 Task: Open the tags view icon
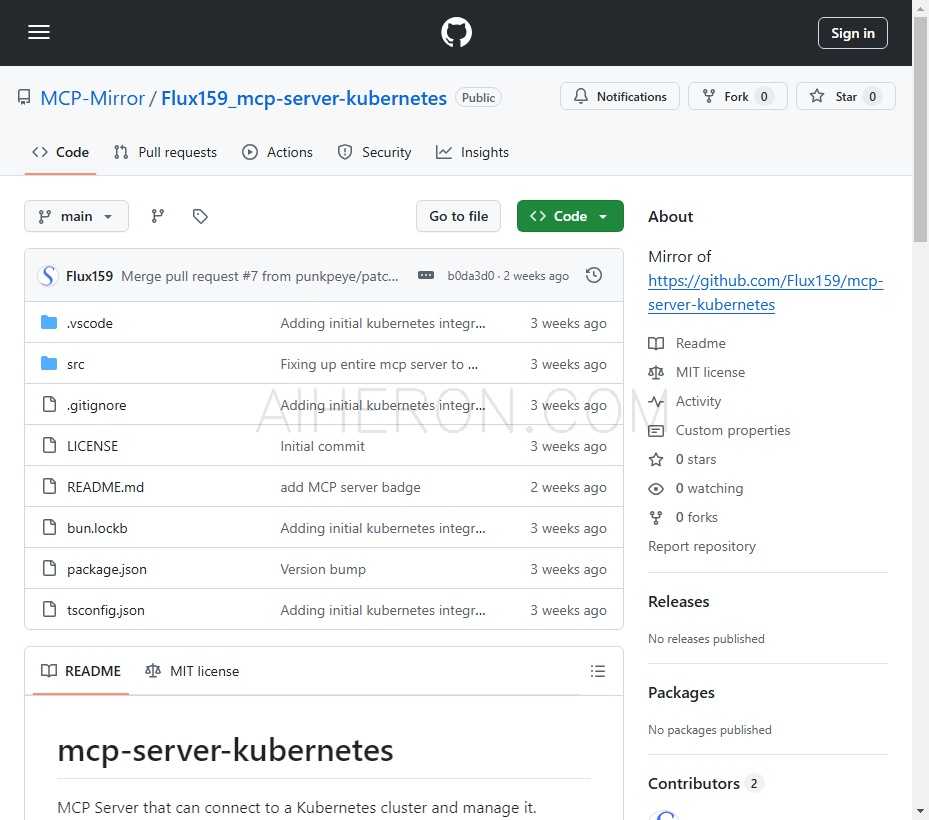(200, 216)
